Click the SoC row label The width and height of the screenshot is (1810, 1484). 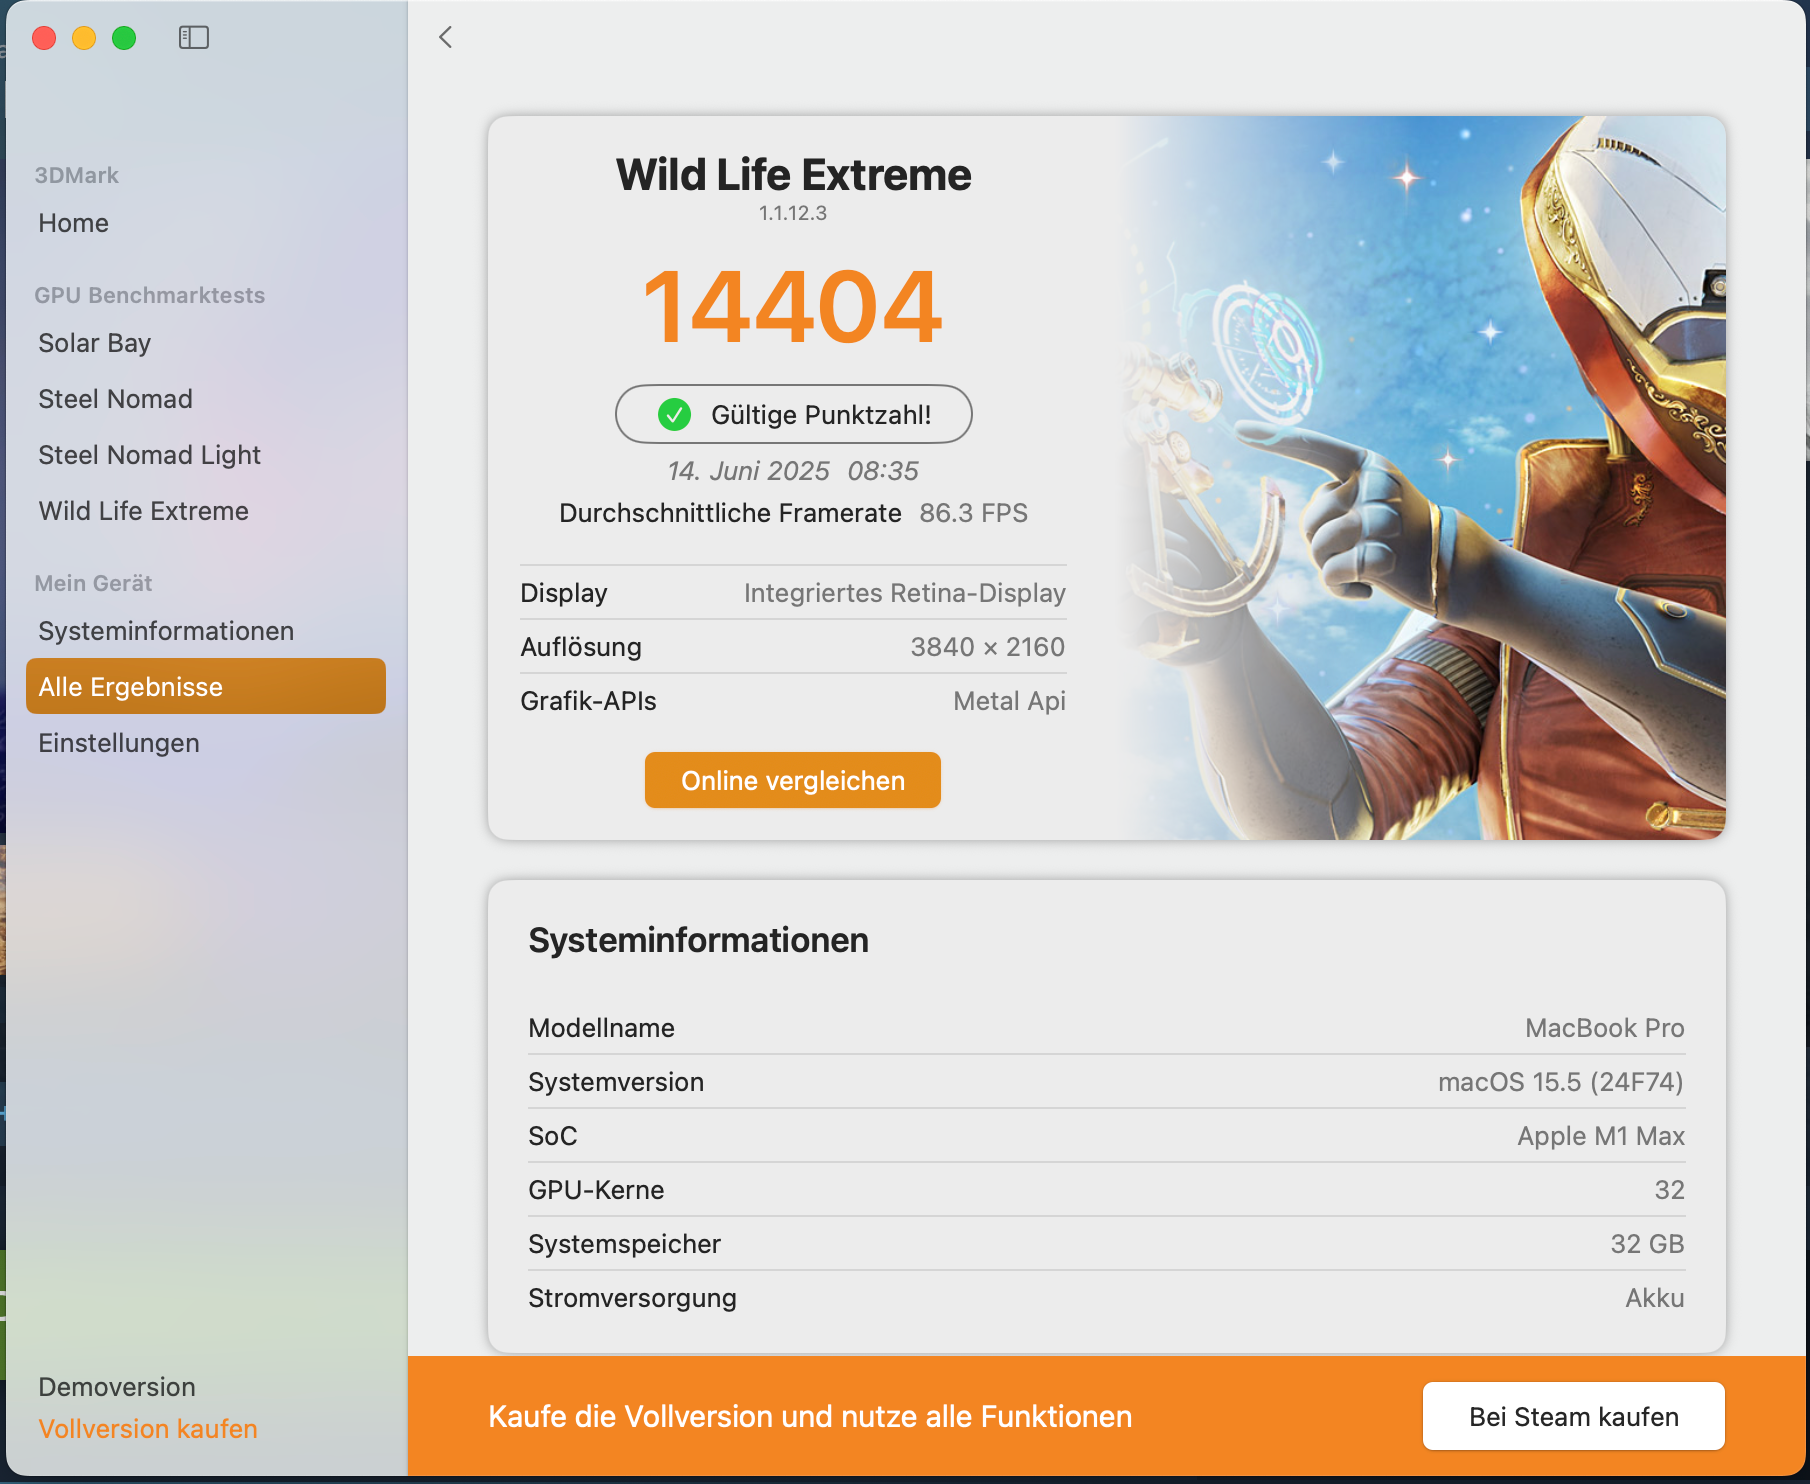(553, 1136)
